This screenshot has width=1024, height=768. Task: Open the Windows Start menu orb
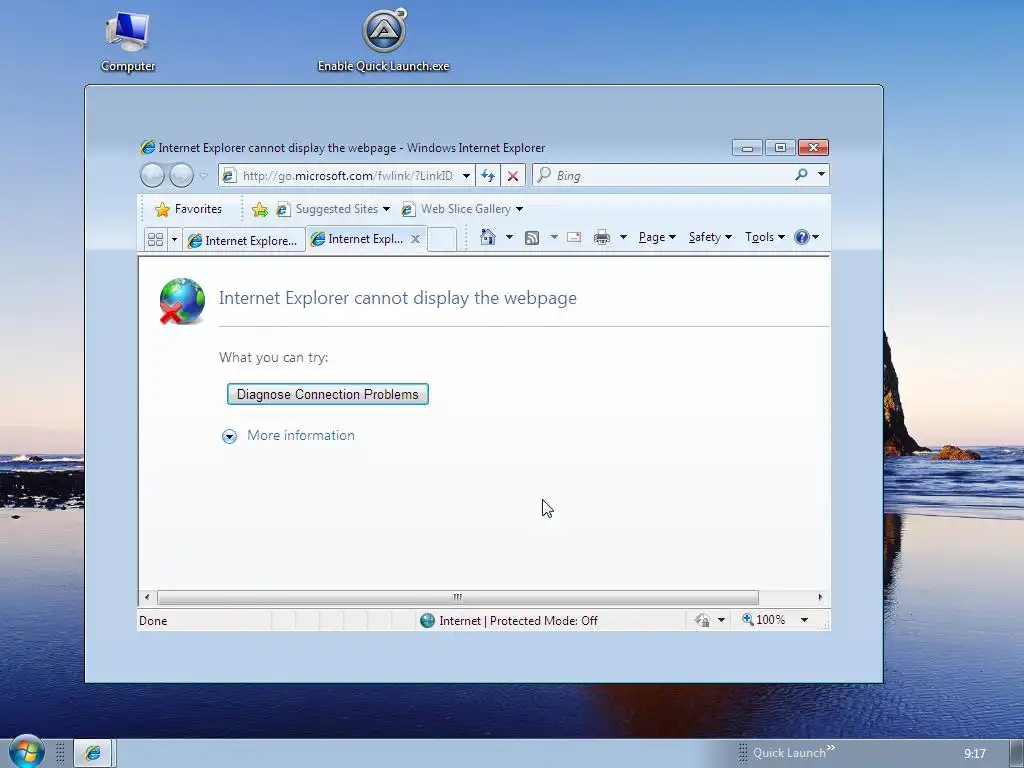(25, 751)
